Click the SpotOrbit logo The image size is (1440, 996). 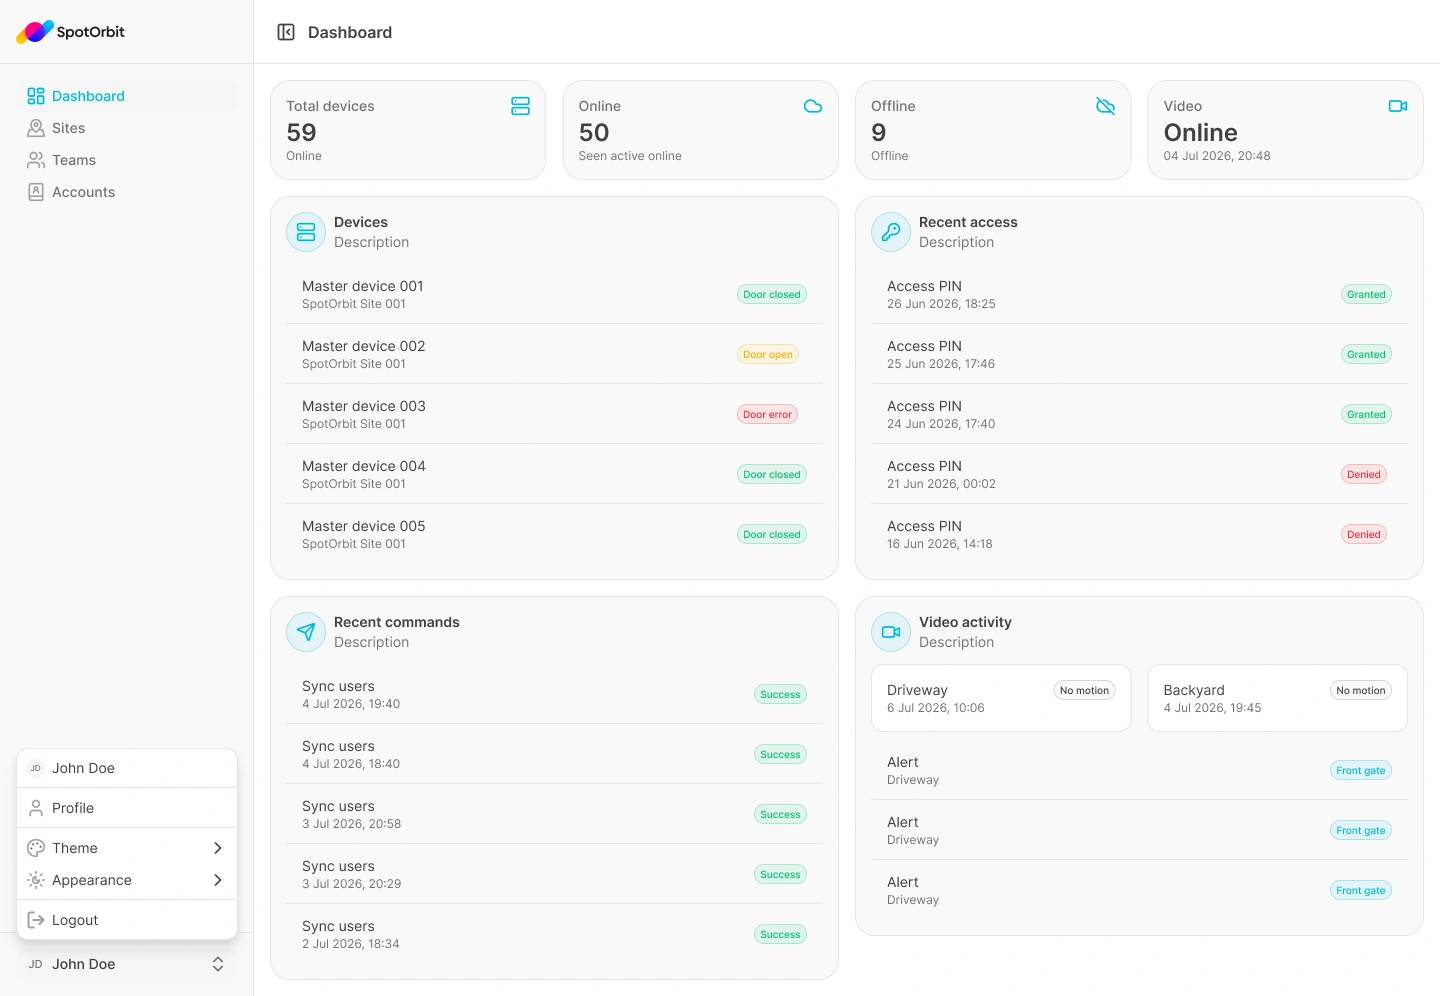point(71,32)
